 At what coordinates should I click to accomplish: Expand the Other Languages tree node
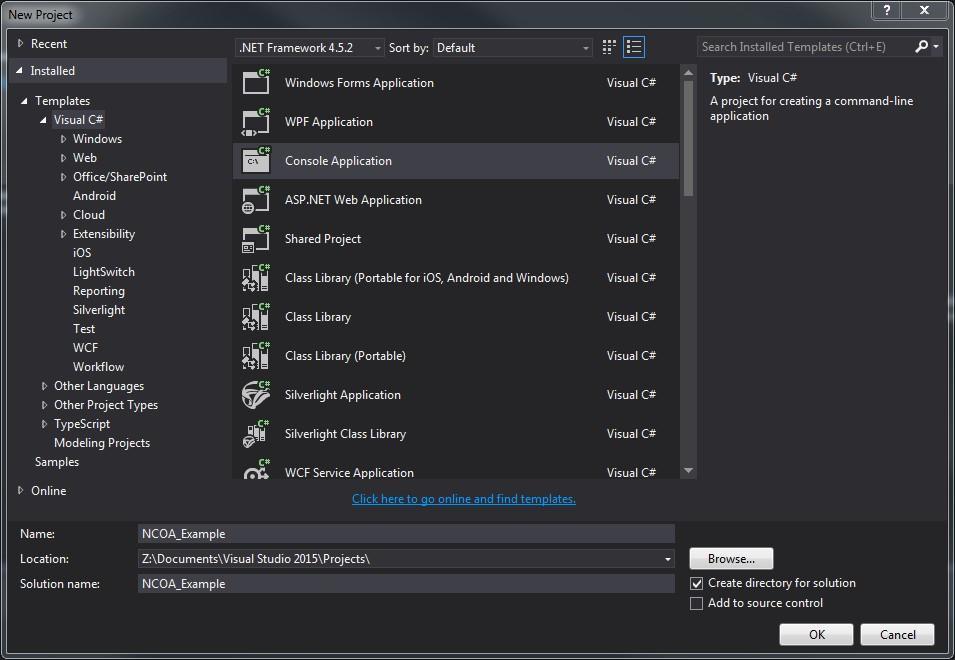pos(45,386)
